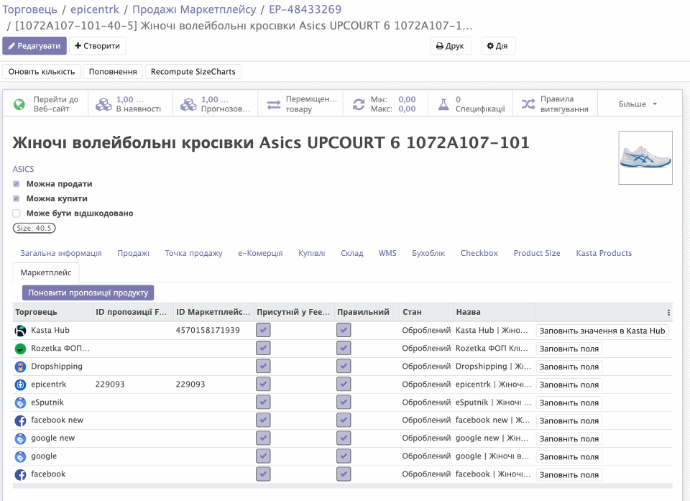Toggle feed presence checkbox for epicentrk
Viewport: 690px width, 501px height.
pos(263,384)
